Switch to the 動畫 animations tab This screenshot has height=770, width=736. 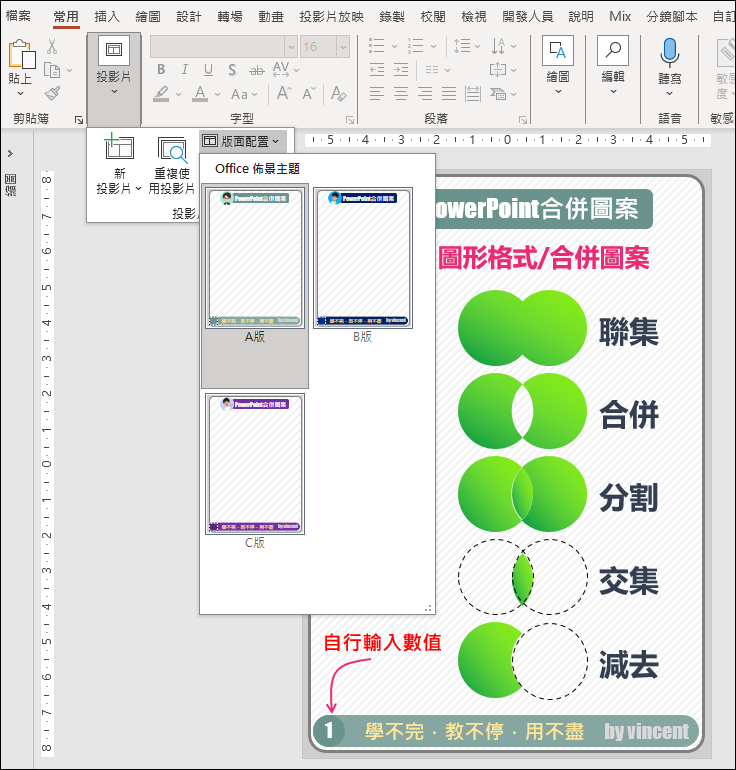coord(271,17)
